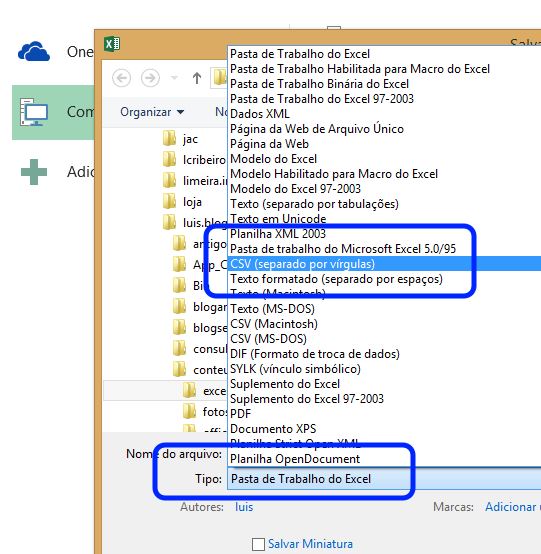Enable the Salvar Miniatura checkbox
Image resolution: width=541 pixels, height=554 pixels.
point(258,544)
